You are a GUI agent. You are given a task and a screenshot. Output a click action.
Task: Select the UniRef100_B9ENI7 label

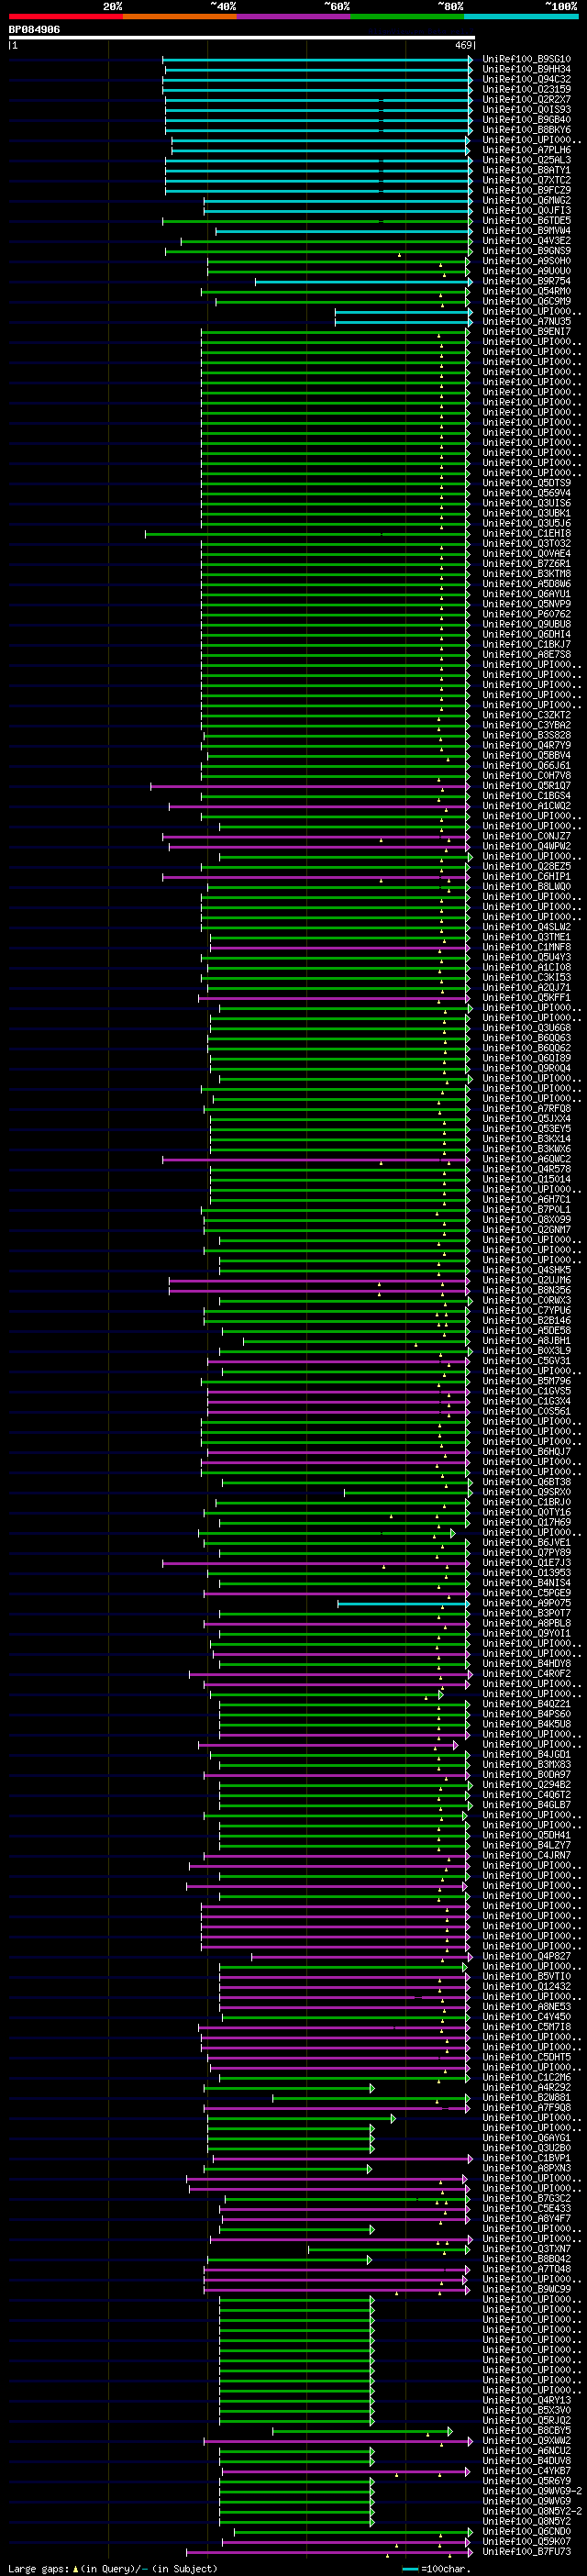tap(526, 332)
